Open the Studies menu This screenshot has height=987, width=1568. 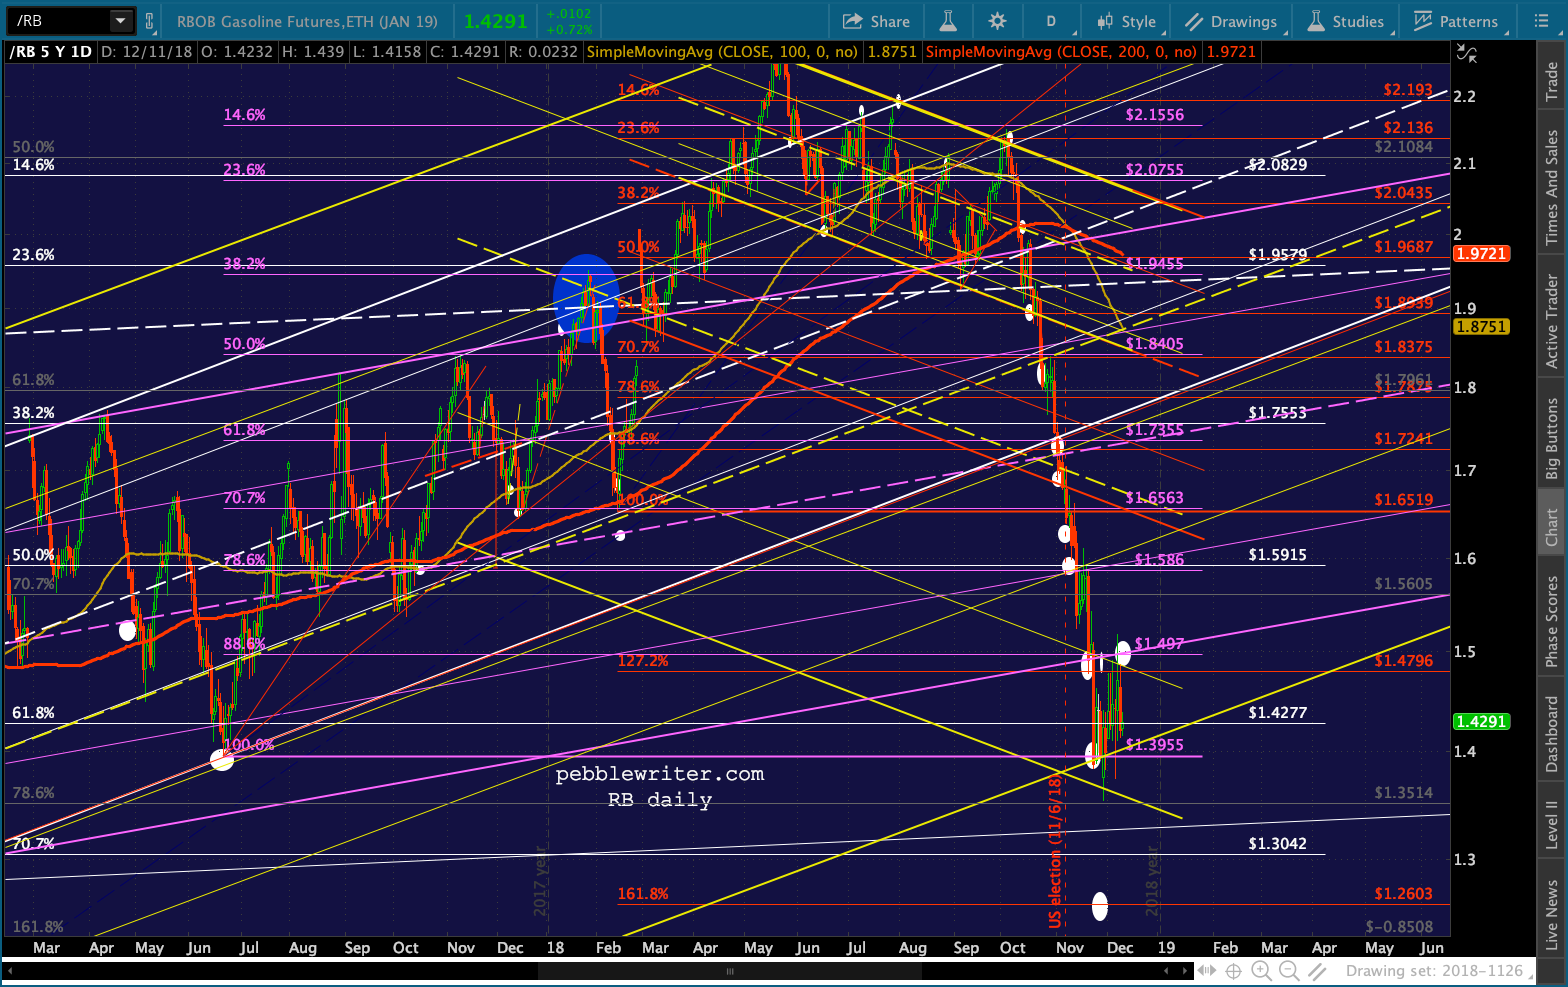pyautogui.click(x=1346, y=21)
